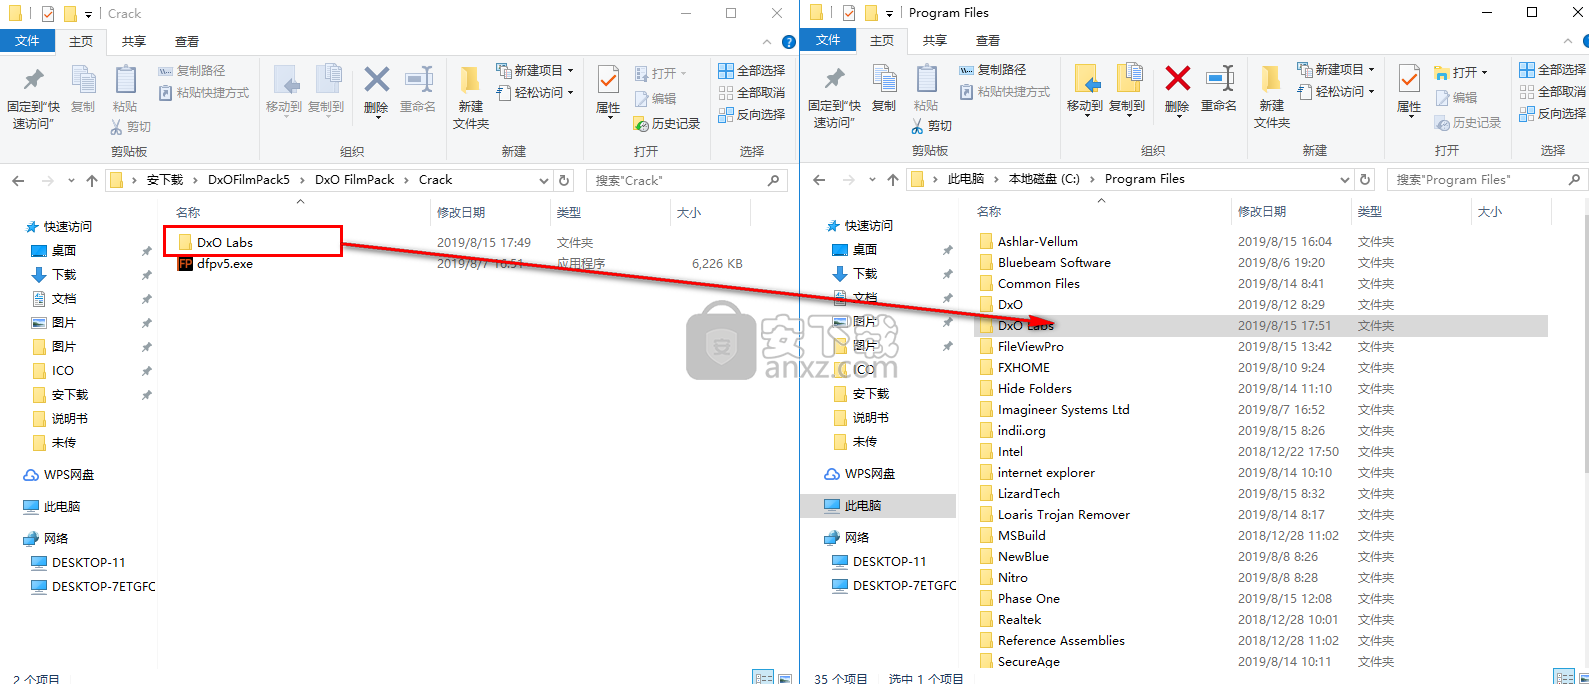Select Loaris Trojan Remover folder

[1064, 515]
